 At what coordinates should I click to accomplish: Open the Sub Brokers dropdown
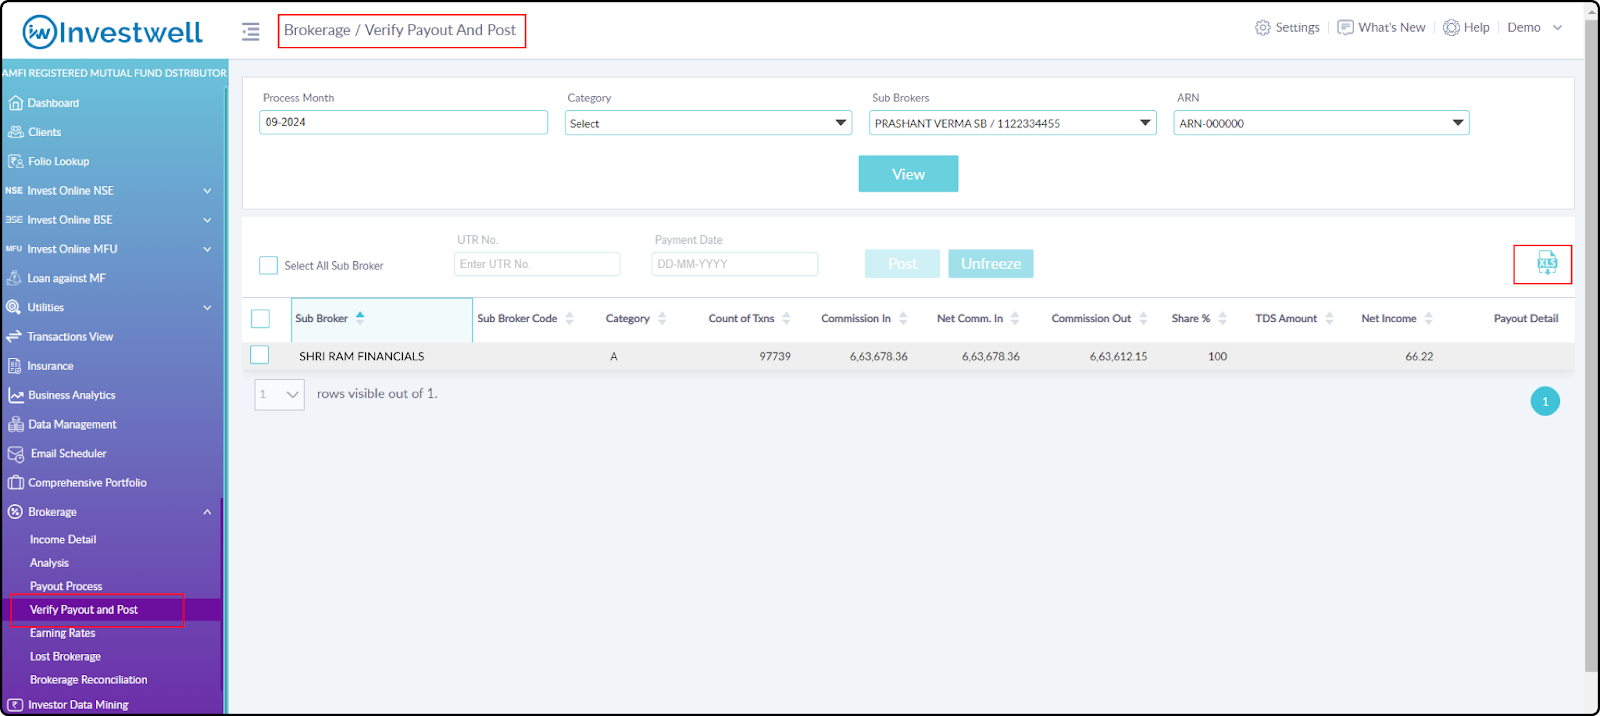click(1013, 123)
